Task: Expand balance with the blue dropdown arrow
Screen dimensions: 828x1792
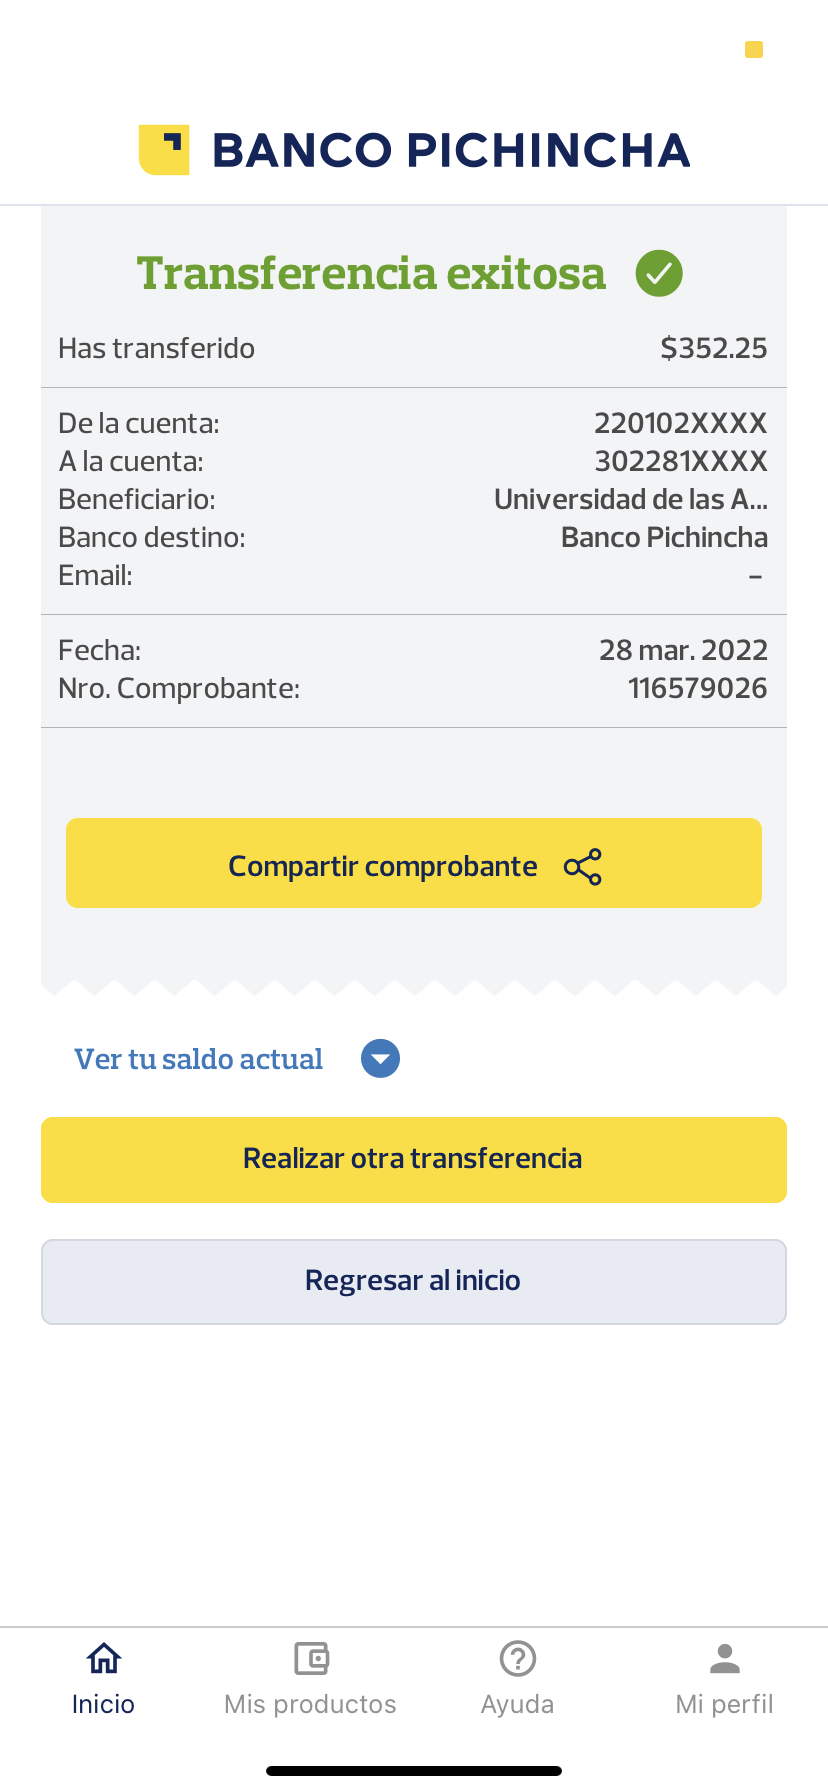Action: click(380, 1059)
